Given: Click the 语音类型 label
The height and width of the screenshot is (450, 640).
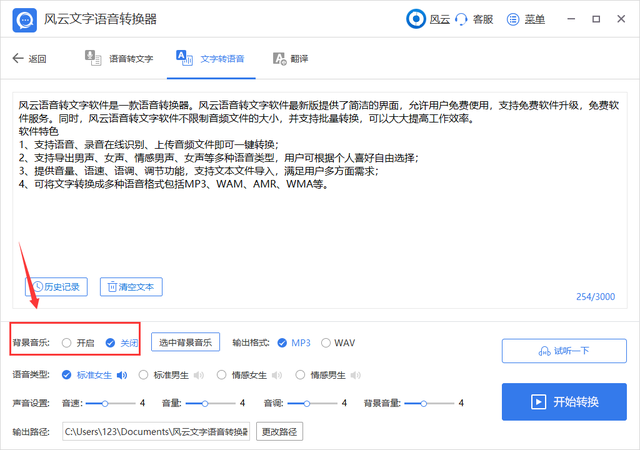Looking at the screenshot, I should [x=31, y=375].
